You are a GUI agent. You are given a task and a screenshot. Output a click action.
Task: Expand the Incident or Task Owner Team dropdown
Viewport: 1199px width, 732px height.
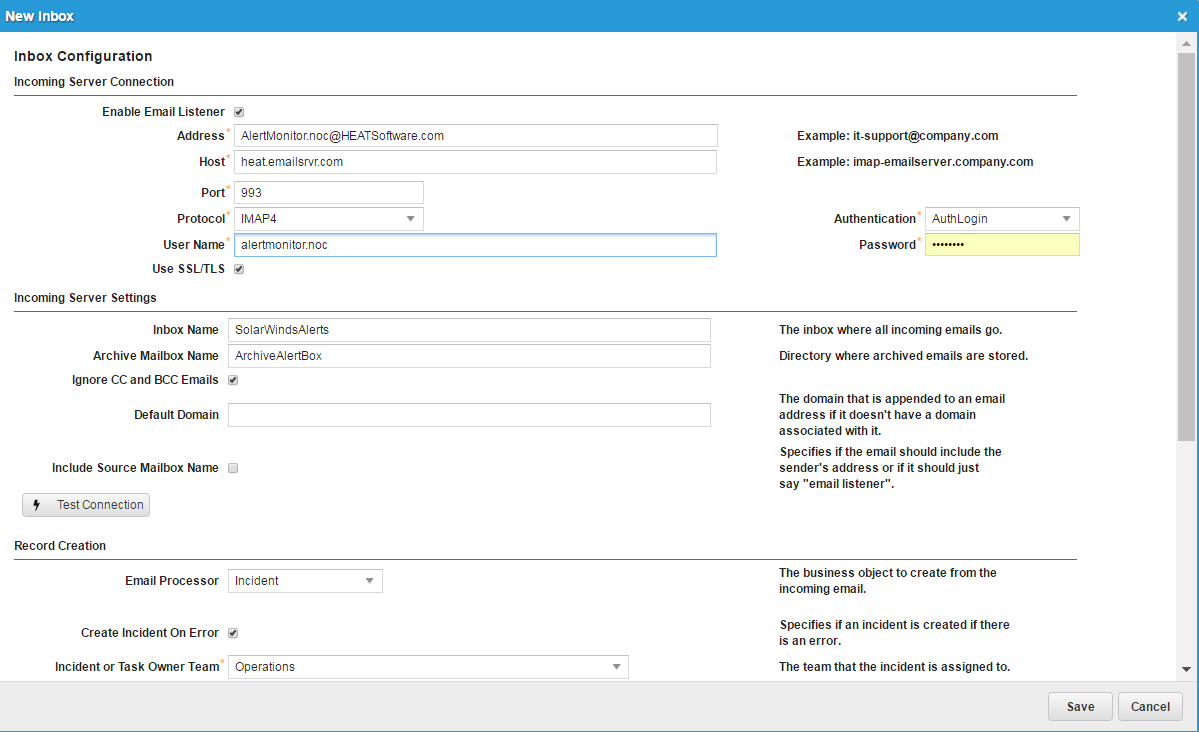coord(614,667)
